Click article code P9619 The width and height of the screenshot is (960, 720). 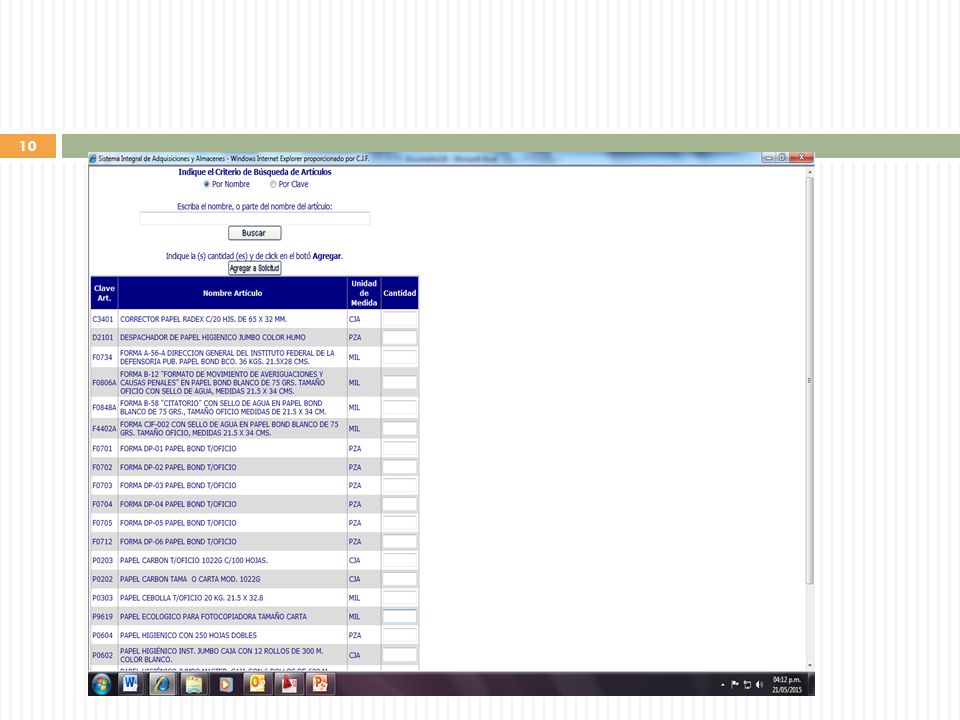103,617
